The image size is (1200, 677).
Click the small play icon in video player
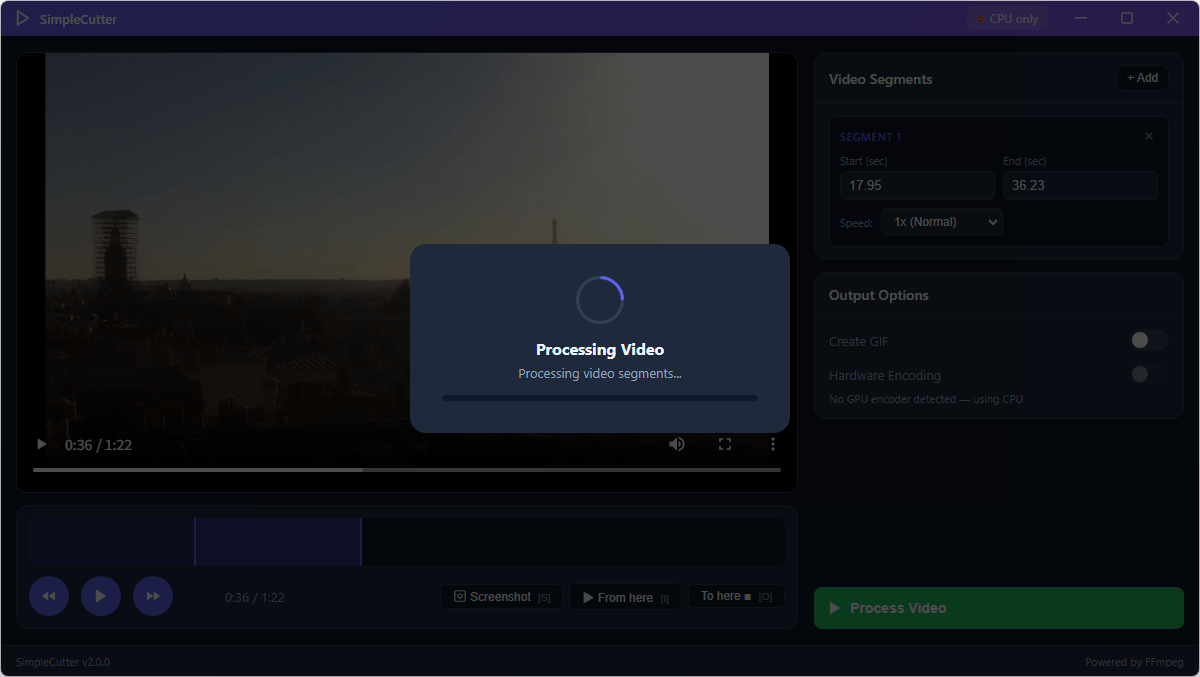coord(41,444)
